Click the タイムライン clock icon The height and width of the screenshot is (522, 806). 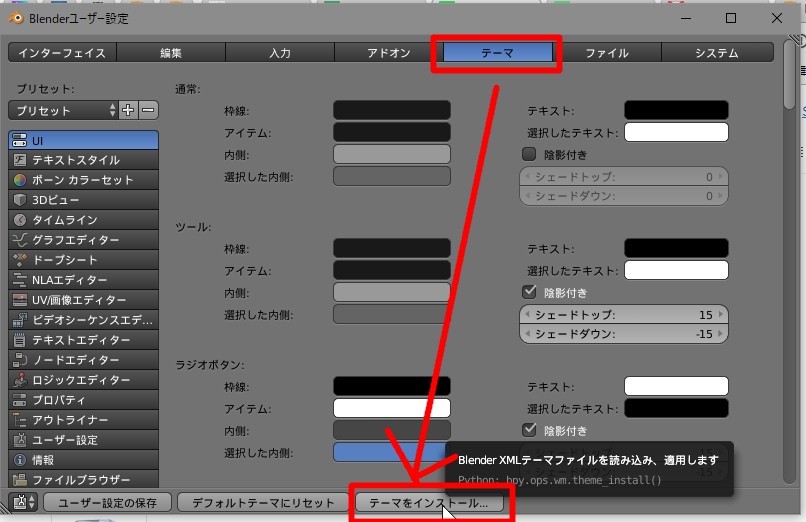[20, 220]
